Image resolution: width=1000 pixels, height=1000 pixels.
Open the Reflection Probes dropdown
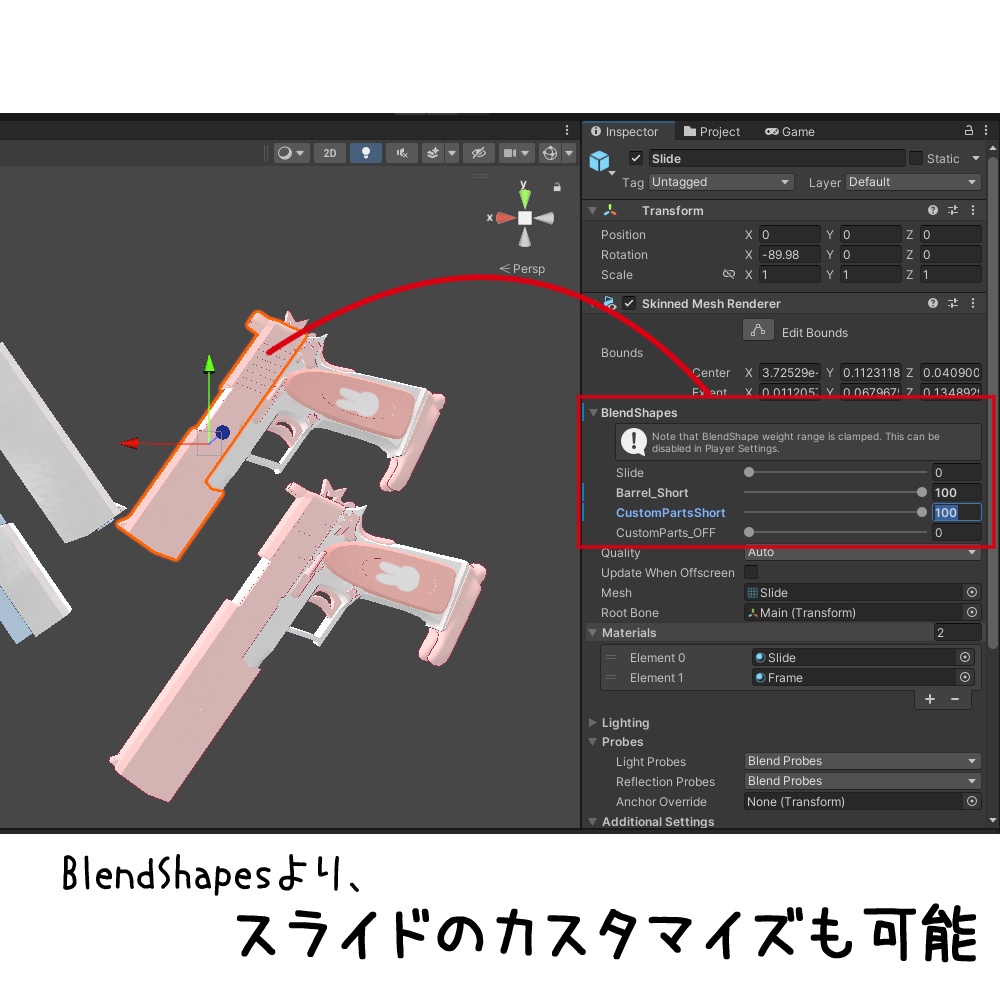click(862, 781)
